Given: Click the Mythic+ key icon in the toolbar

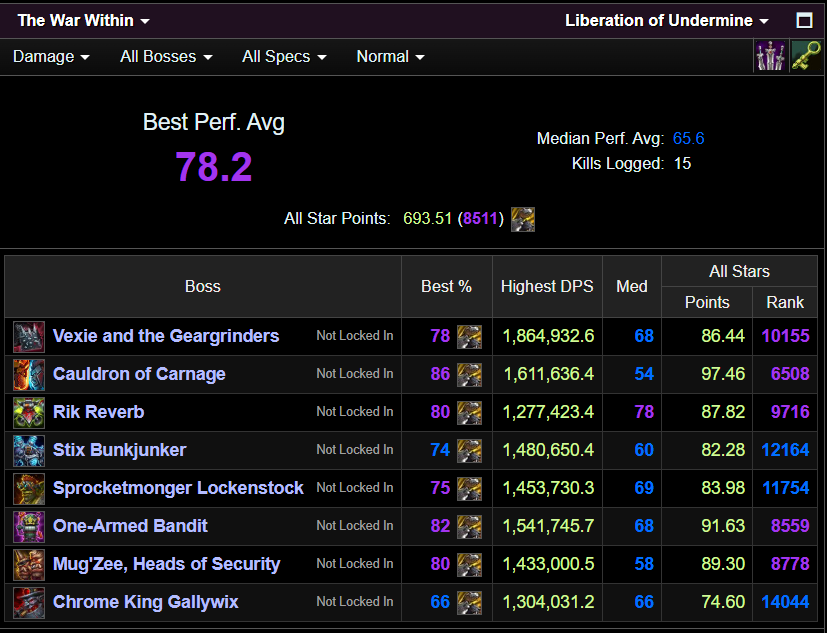Looking at the screenshot, I should 805,57.
